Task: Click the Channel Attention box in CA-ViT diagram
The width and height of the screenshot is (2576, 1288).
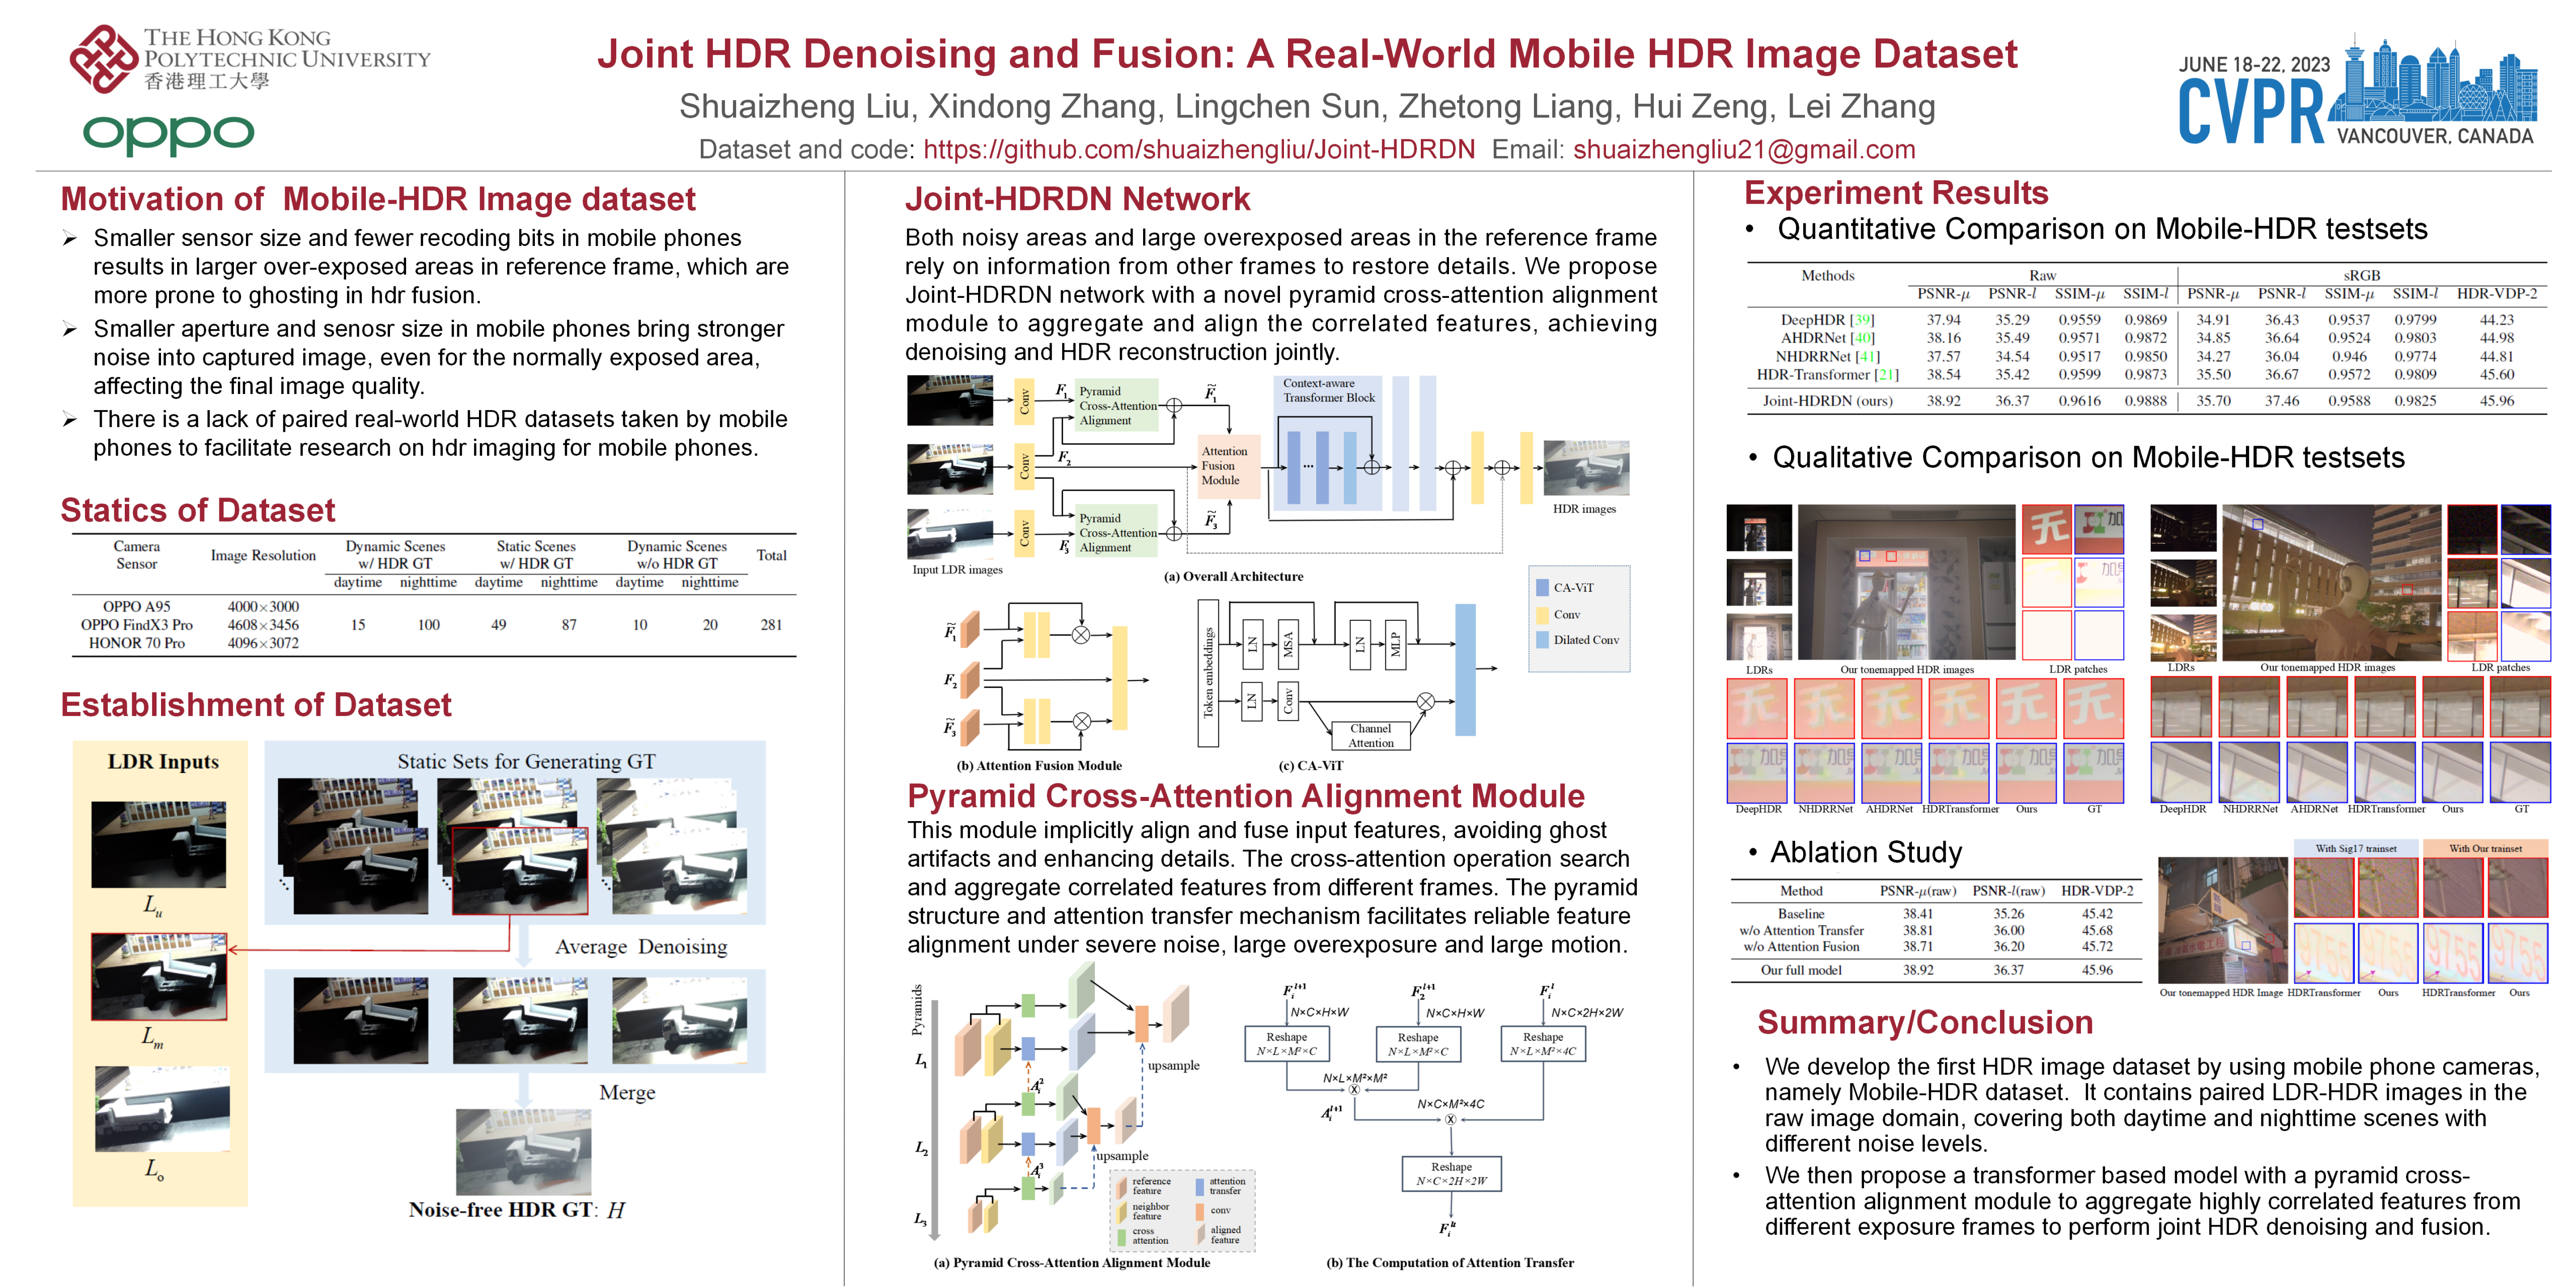Action: coord(1370,735)
